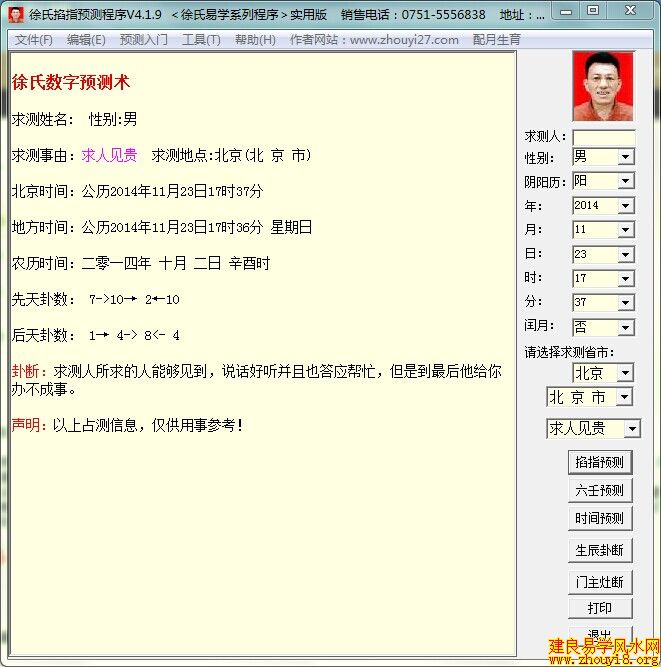Open the 文件(F) menu
Screen dimensions: 661x667
click(34, 40)
